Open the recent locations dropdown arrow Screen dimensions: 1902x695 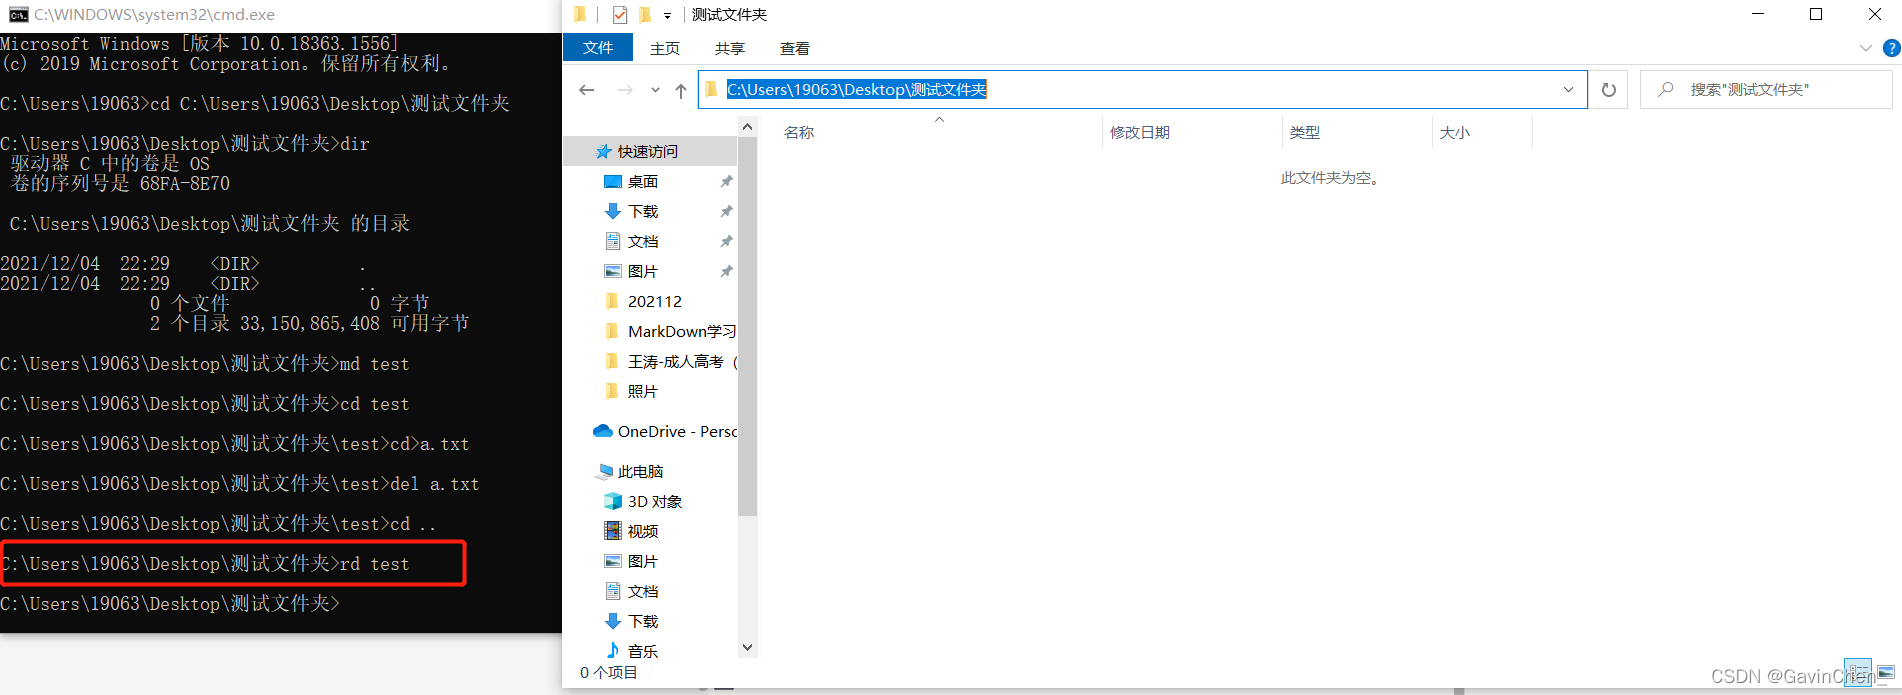click(x=655, y=90)
